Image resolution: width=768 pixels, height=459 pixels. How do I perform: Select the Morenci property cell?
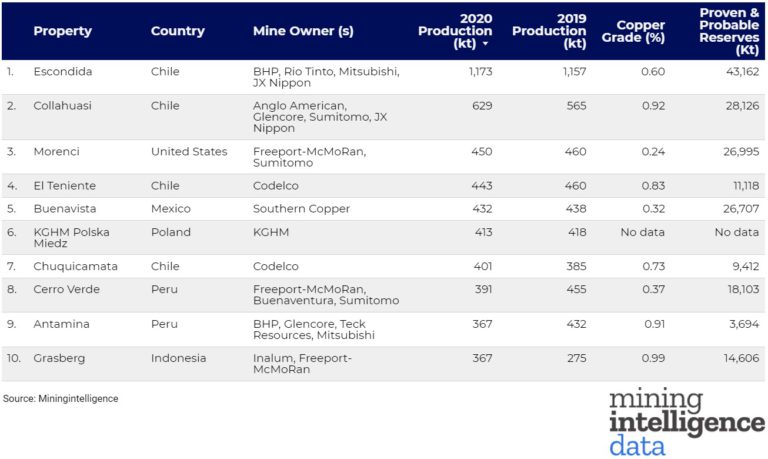(57, 151)
